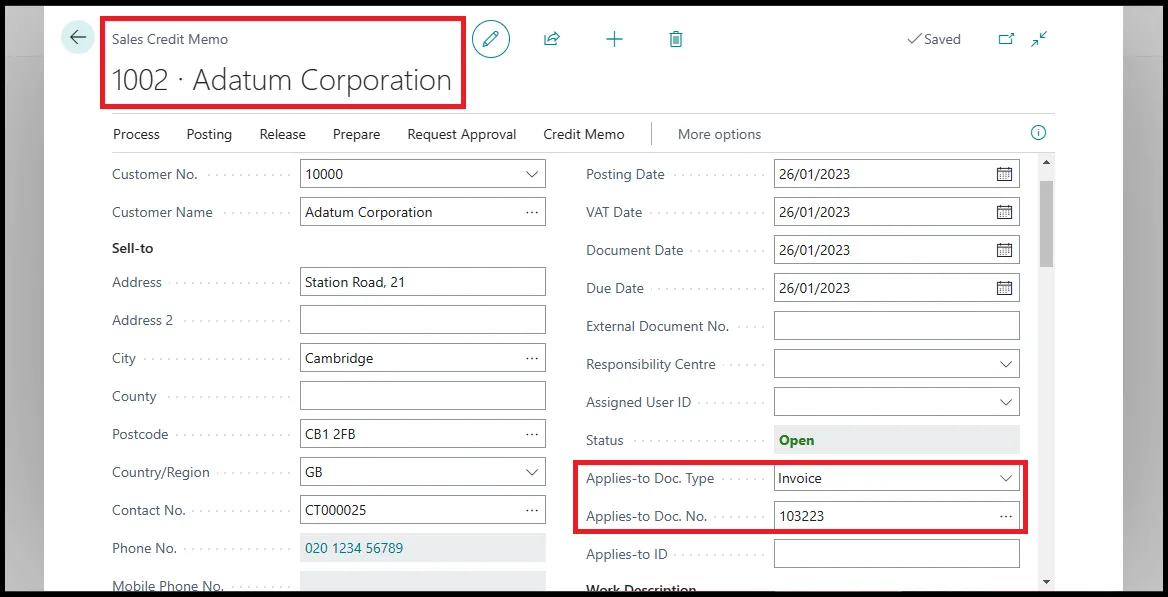The width and height of the screenshot is (1168, 597).
Task: Click the Posting Date field value
Action: [814, 174]
